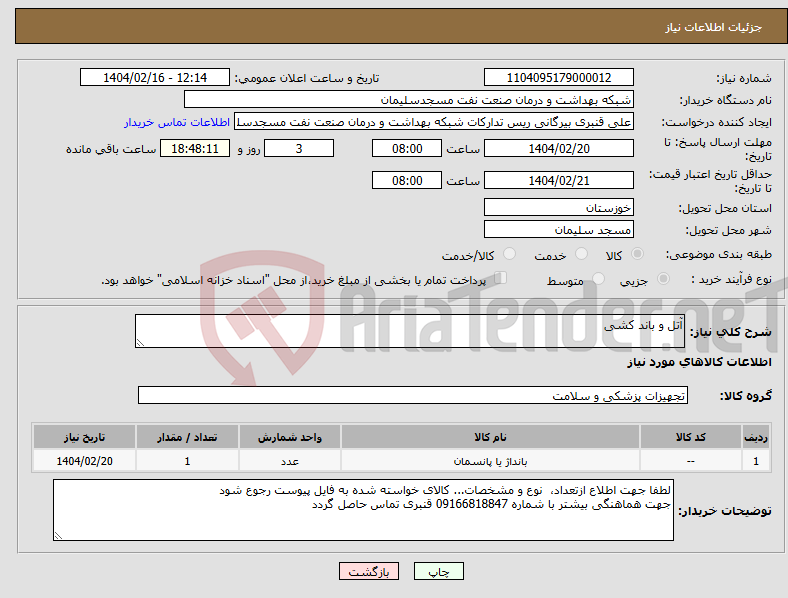
Task: Click the شماره نیاز label
Action: click(x=744, y=78)
